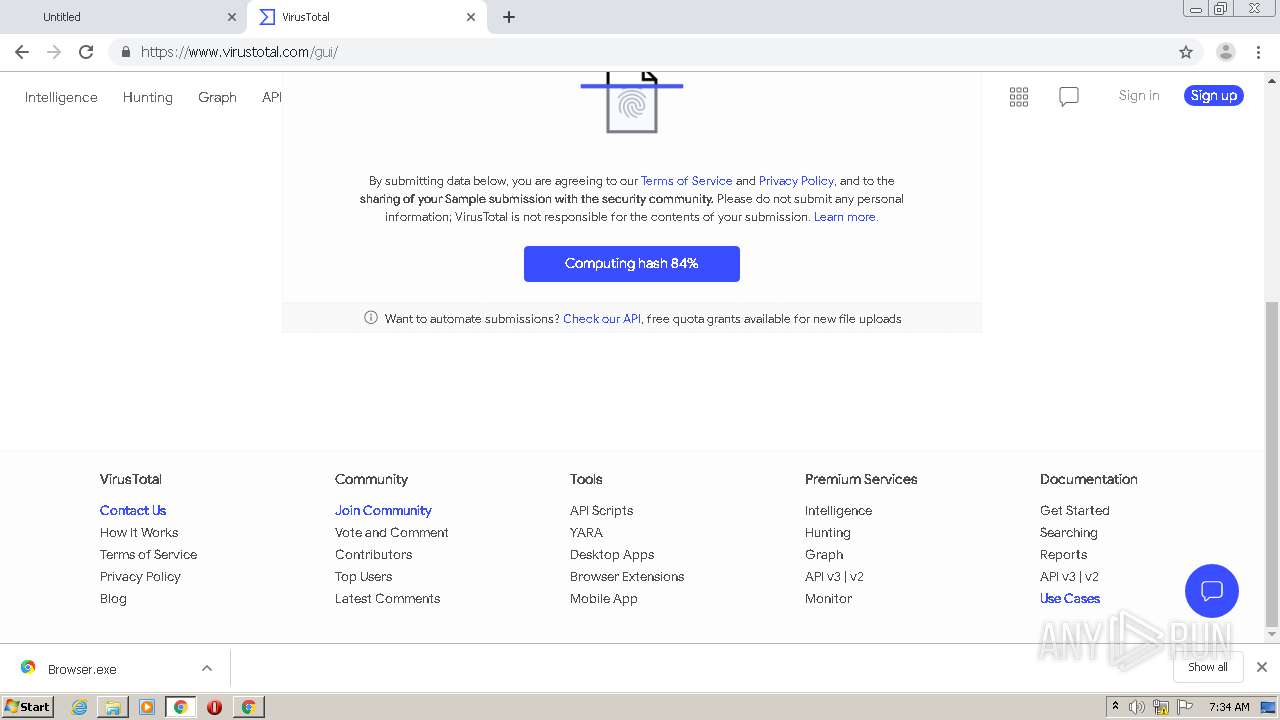Click the browser forward arrow
Viewport: 1280px width, 720px height.
(54, 52)
